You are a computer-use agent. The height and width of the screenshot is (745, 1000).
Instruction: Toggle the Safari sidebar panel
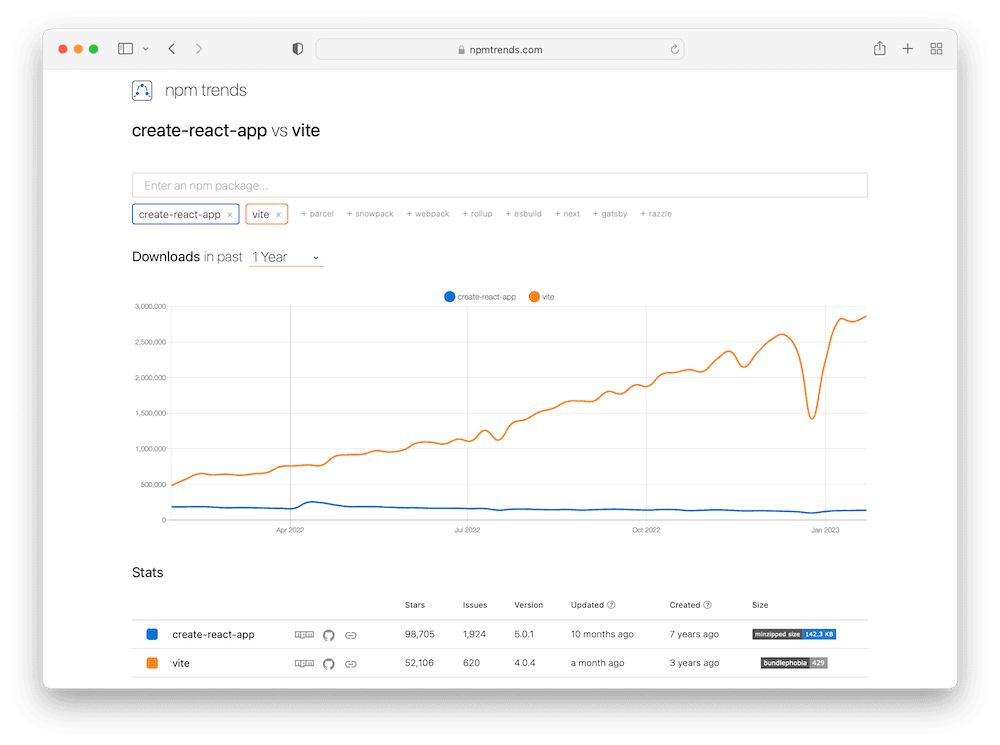tap(124, 48)
